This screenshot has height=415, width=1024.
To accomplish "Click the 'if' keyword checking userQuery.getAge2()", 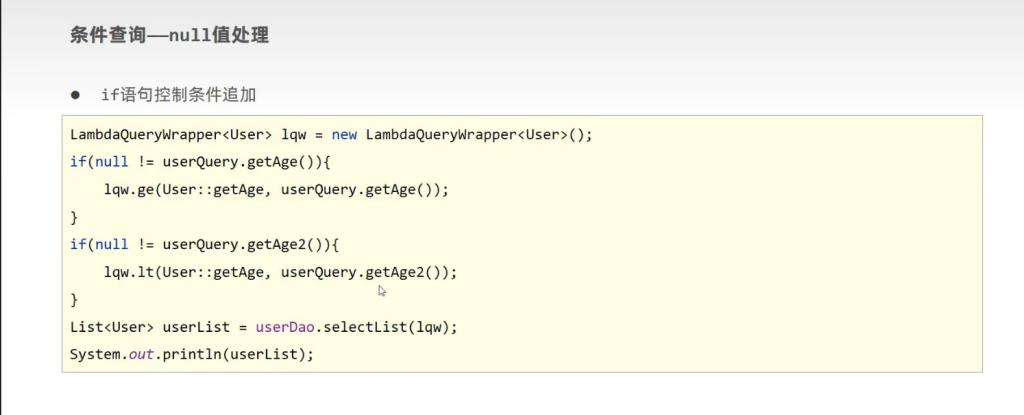I will 77,244.
